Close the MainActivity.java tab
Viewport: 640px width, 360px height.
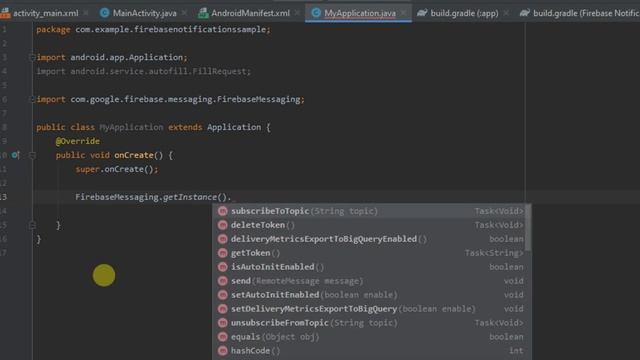(x=184, y=13)
